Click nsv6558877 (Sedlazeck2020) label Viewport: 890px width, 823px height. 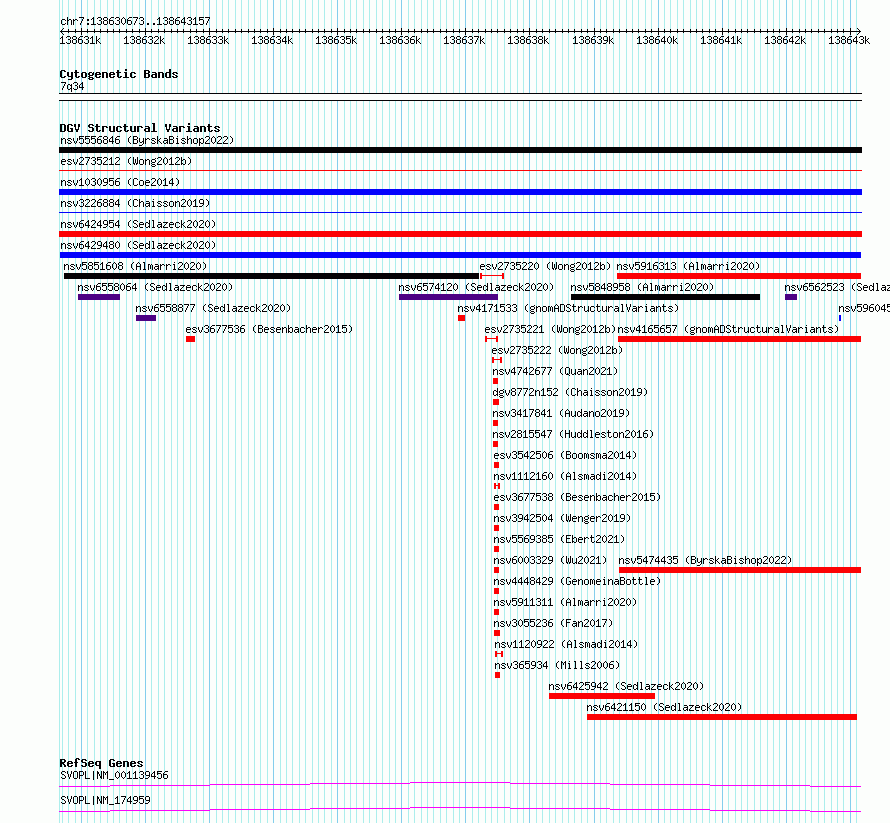[x=213, y=308]
